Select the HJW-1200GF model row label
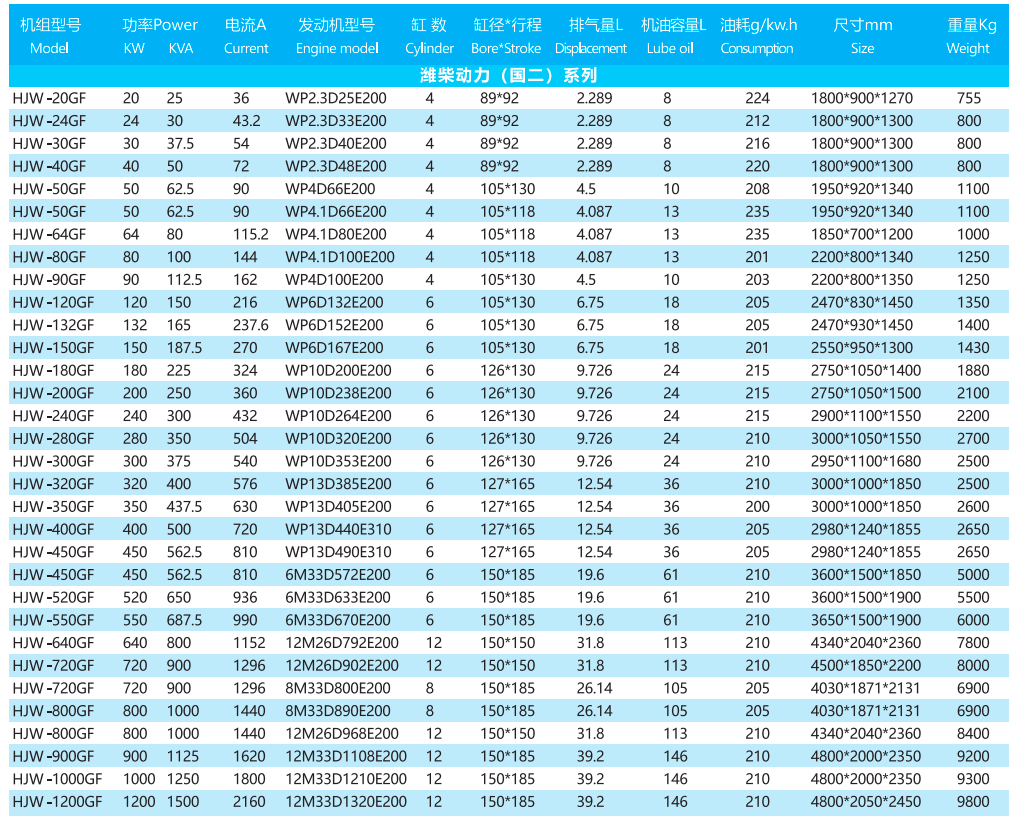 pyautogui.click(x=57, y=801)
